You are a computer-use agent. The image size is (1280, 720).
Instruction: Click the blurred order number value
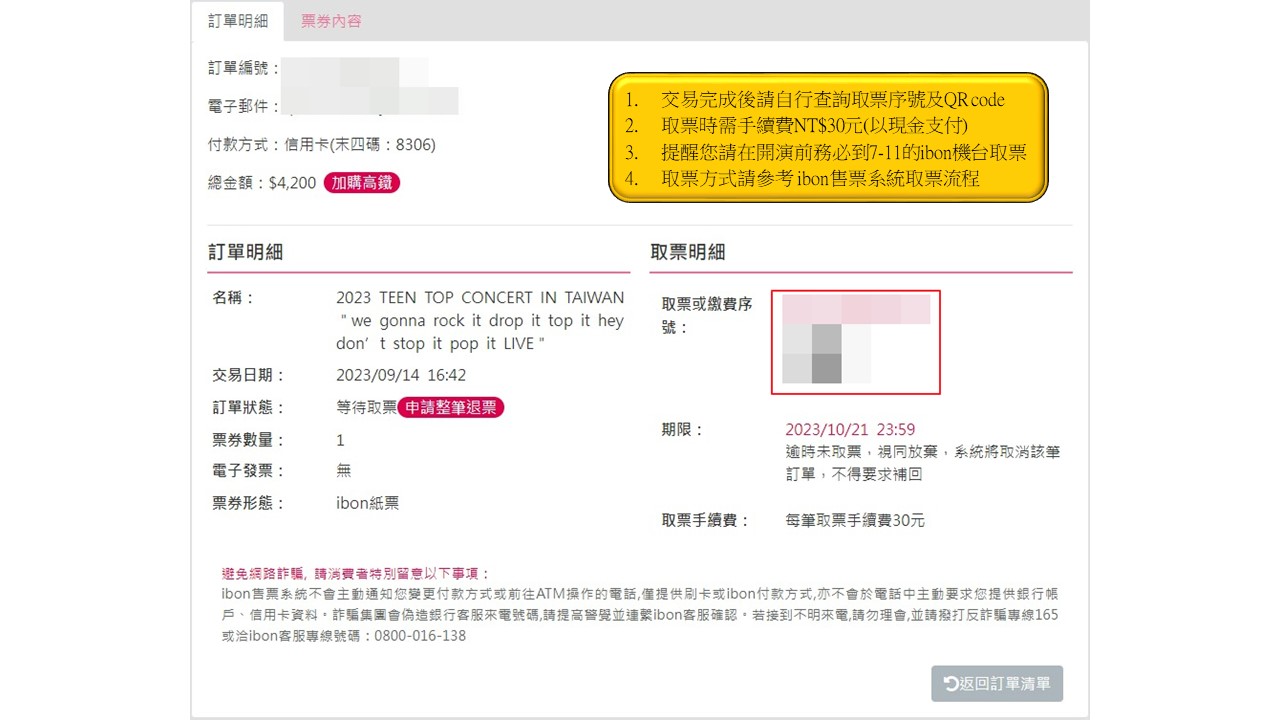click(x=355, y=68)
